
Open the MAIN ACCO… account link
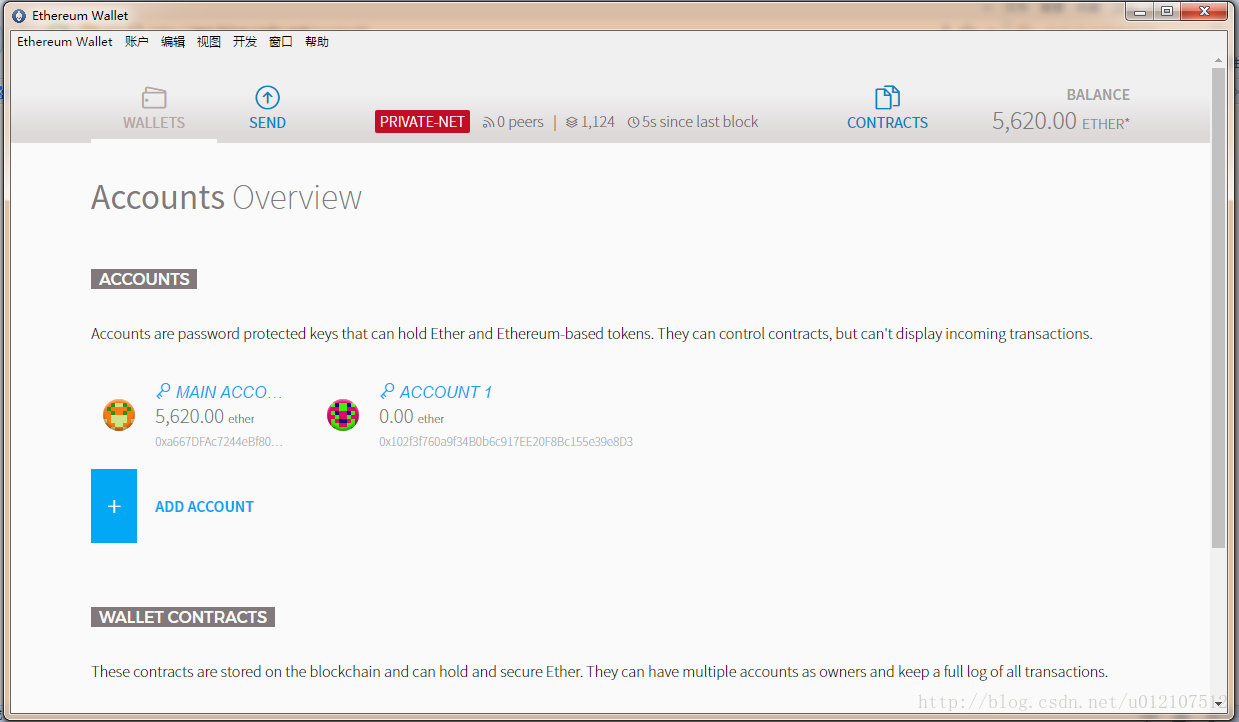click(x=229, y=392)
